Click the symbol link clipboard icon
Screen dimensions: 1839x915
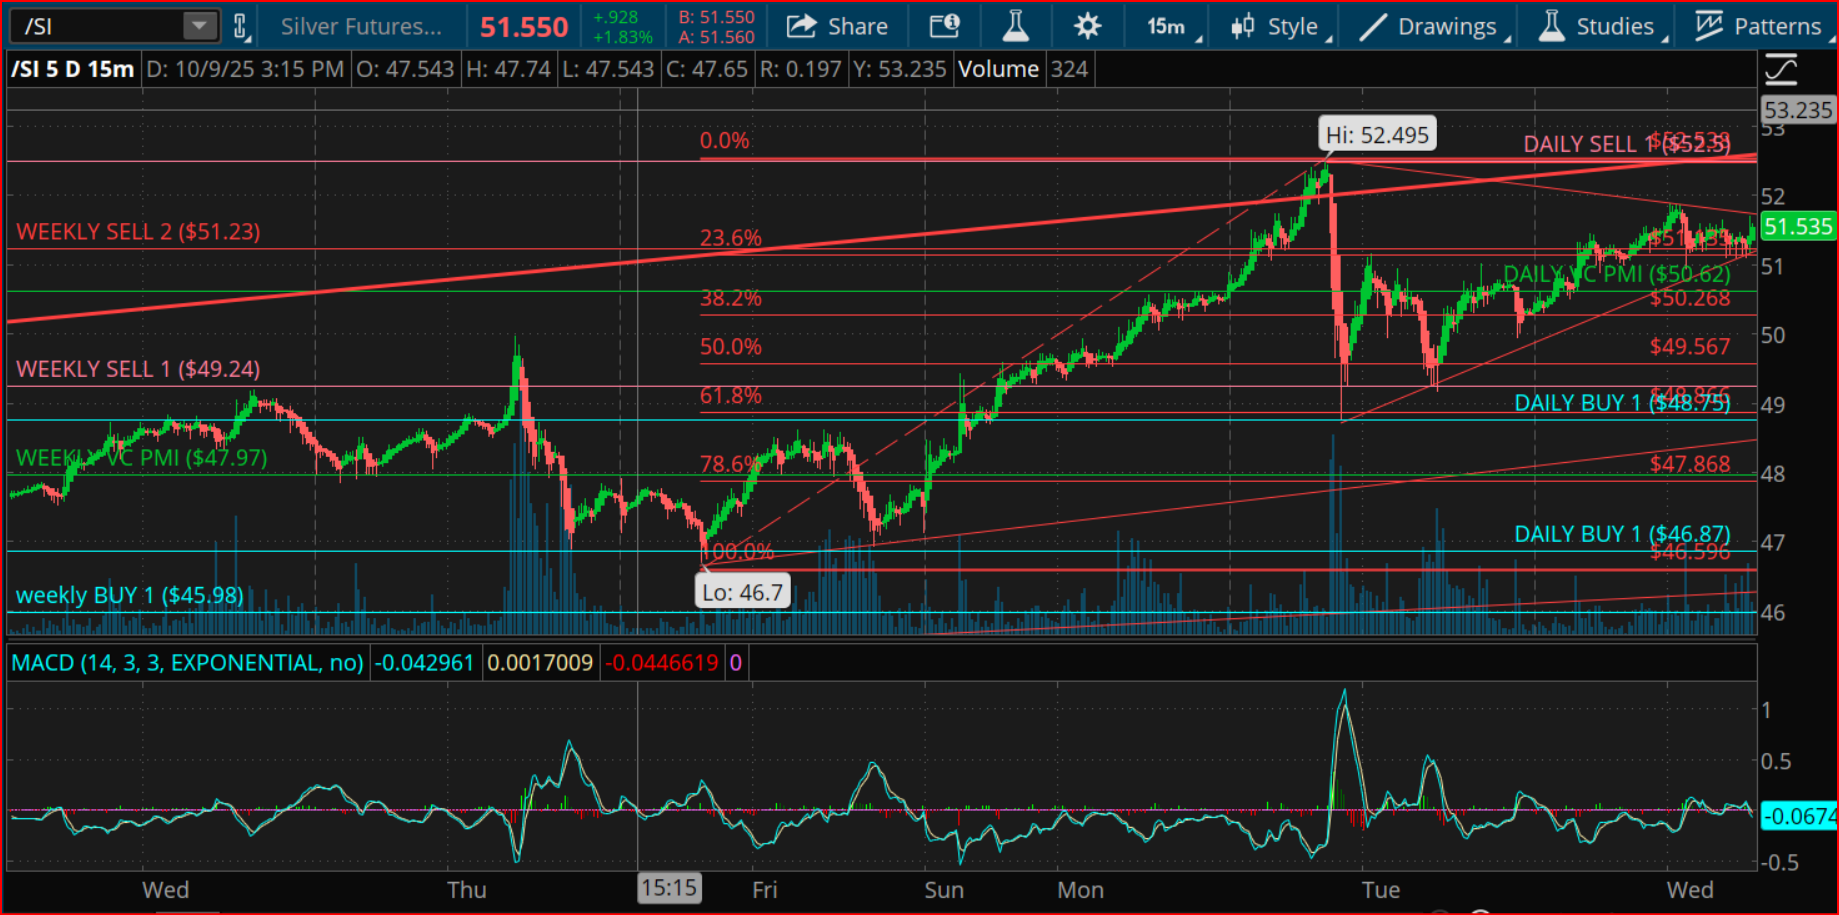coord(240,26)
